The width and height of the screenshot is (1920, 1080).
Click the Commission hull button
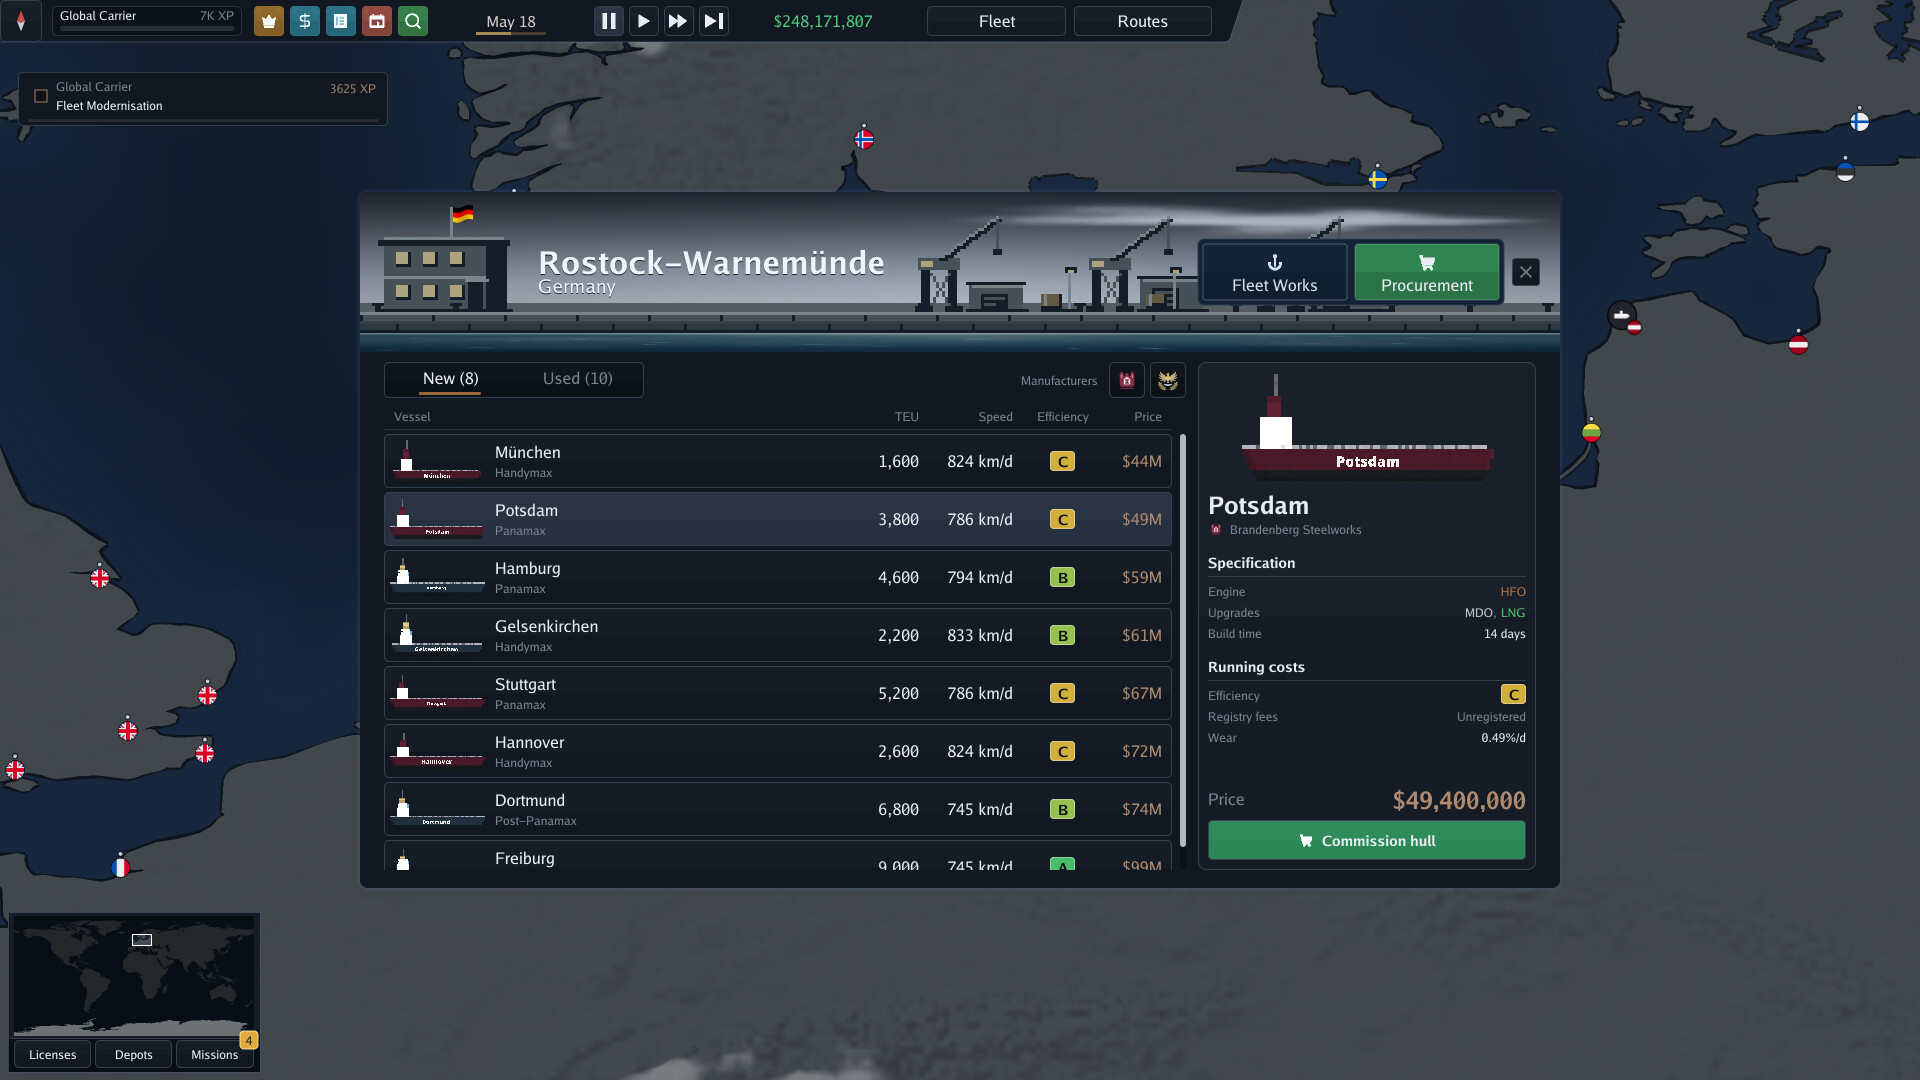(x=1366, y=840)
